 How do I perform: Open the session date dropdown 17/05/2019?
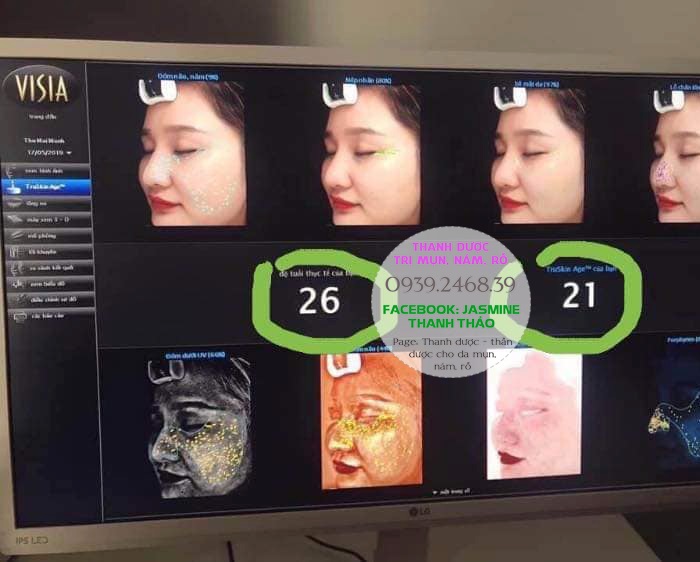(48, 151)
